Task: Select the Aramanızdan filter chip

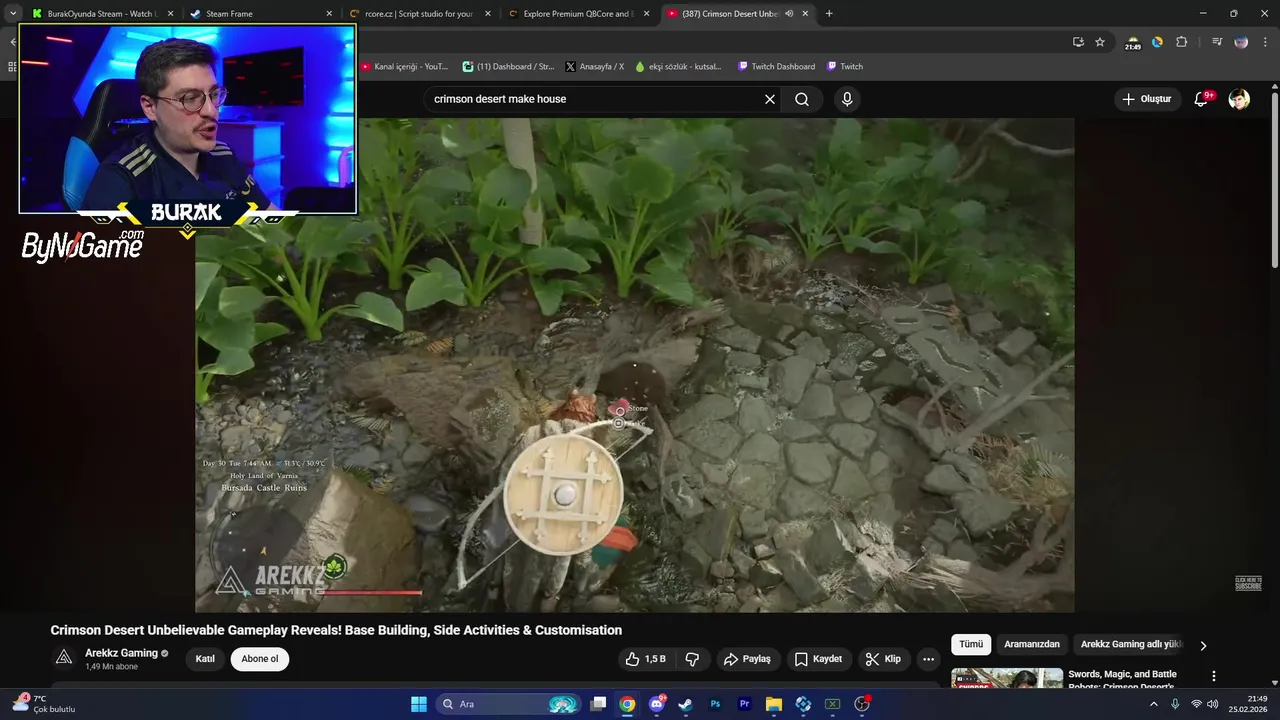Action: 1032,645
